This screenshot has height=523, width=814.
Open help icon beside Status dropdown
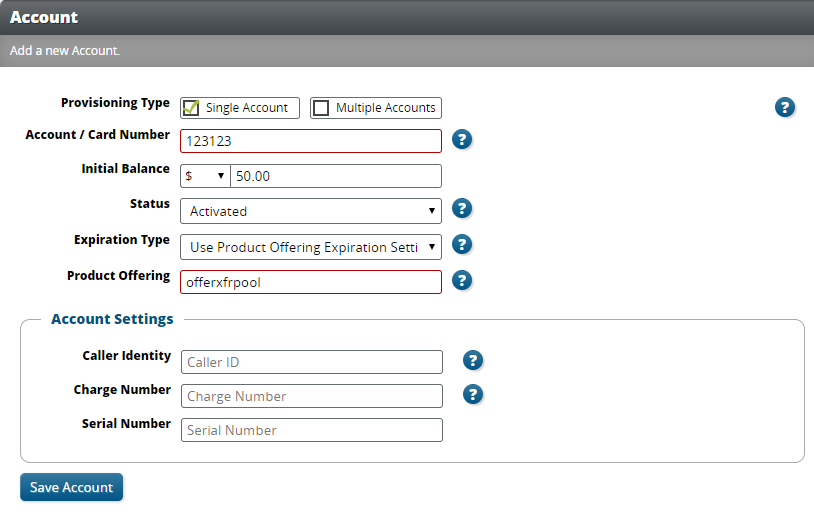tap(461, 209)
